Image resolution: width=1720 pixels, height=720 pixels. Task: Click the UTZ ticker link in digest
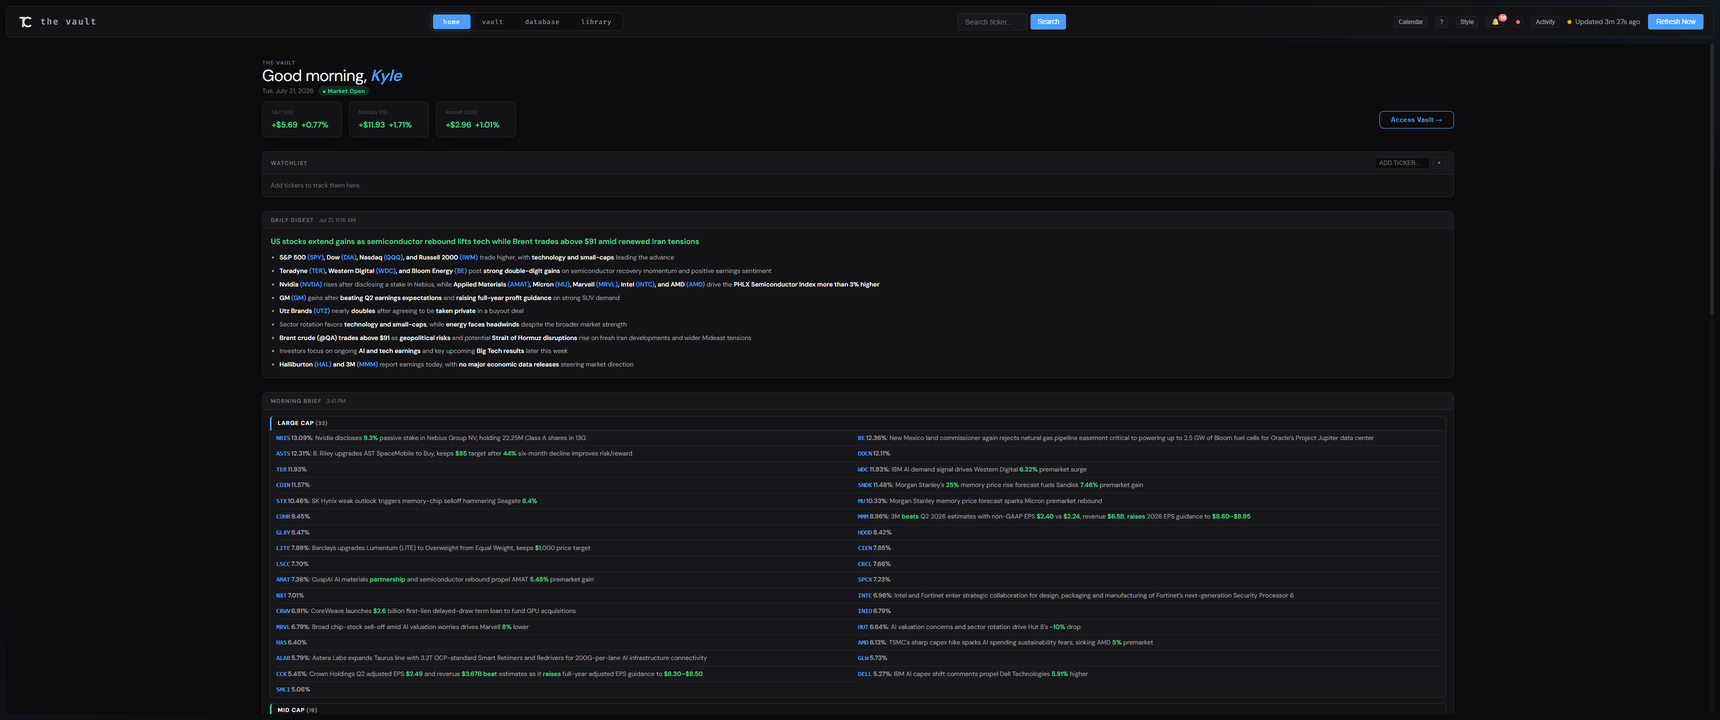click(321, 312)
